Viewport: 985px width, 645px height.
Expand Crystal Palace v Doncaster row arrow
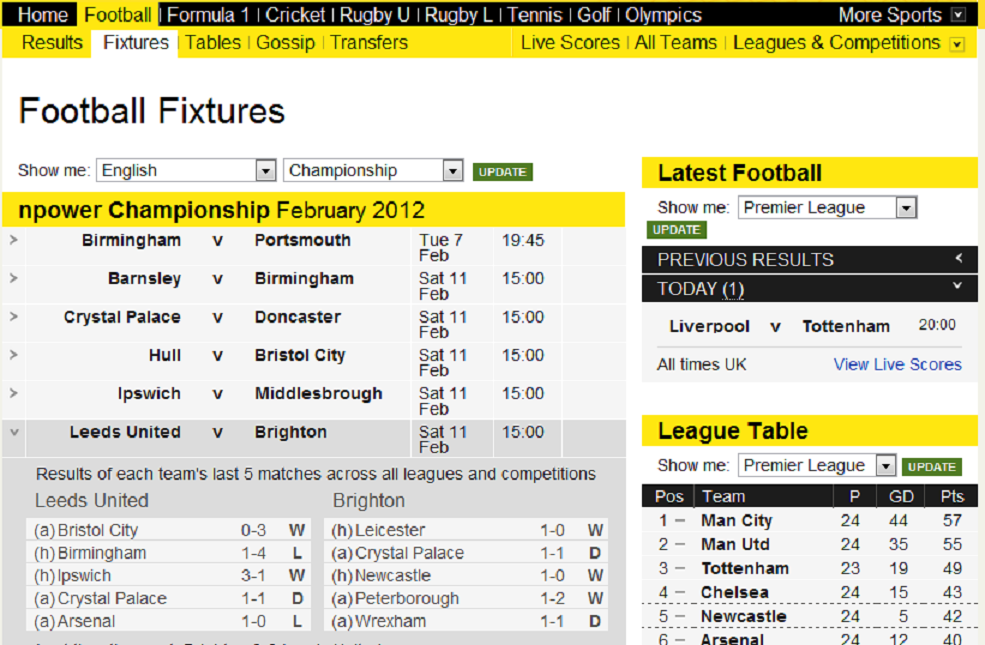(14, 316)
